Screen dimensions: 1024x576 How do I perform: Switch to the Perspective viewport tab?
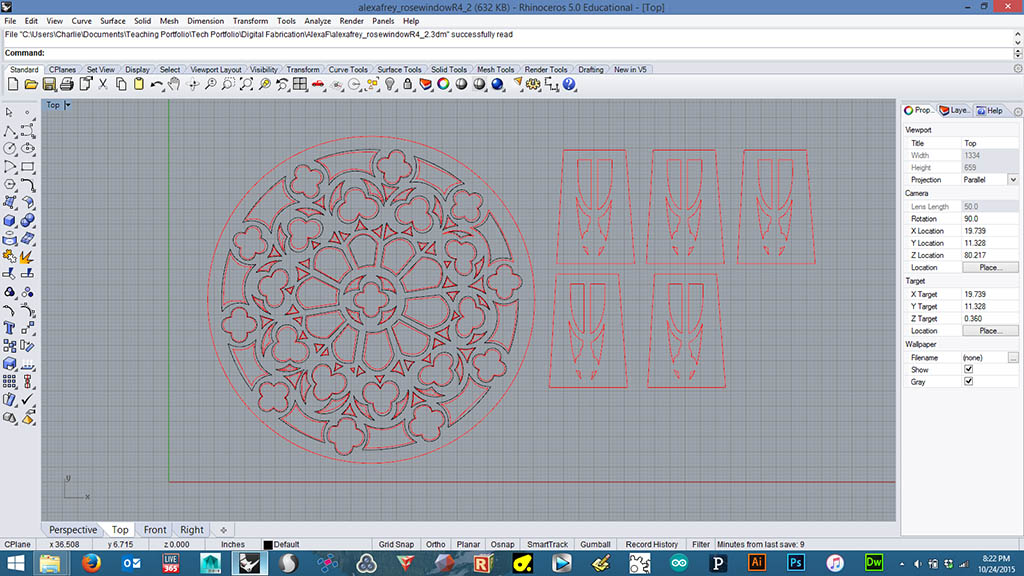(x=73, y=529)
